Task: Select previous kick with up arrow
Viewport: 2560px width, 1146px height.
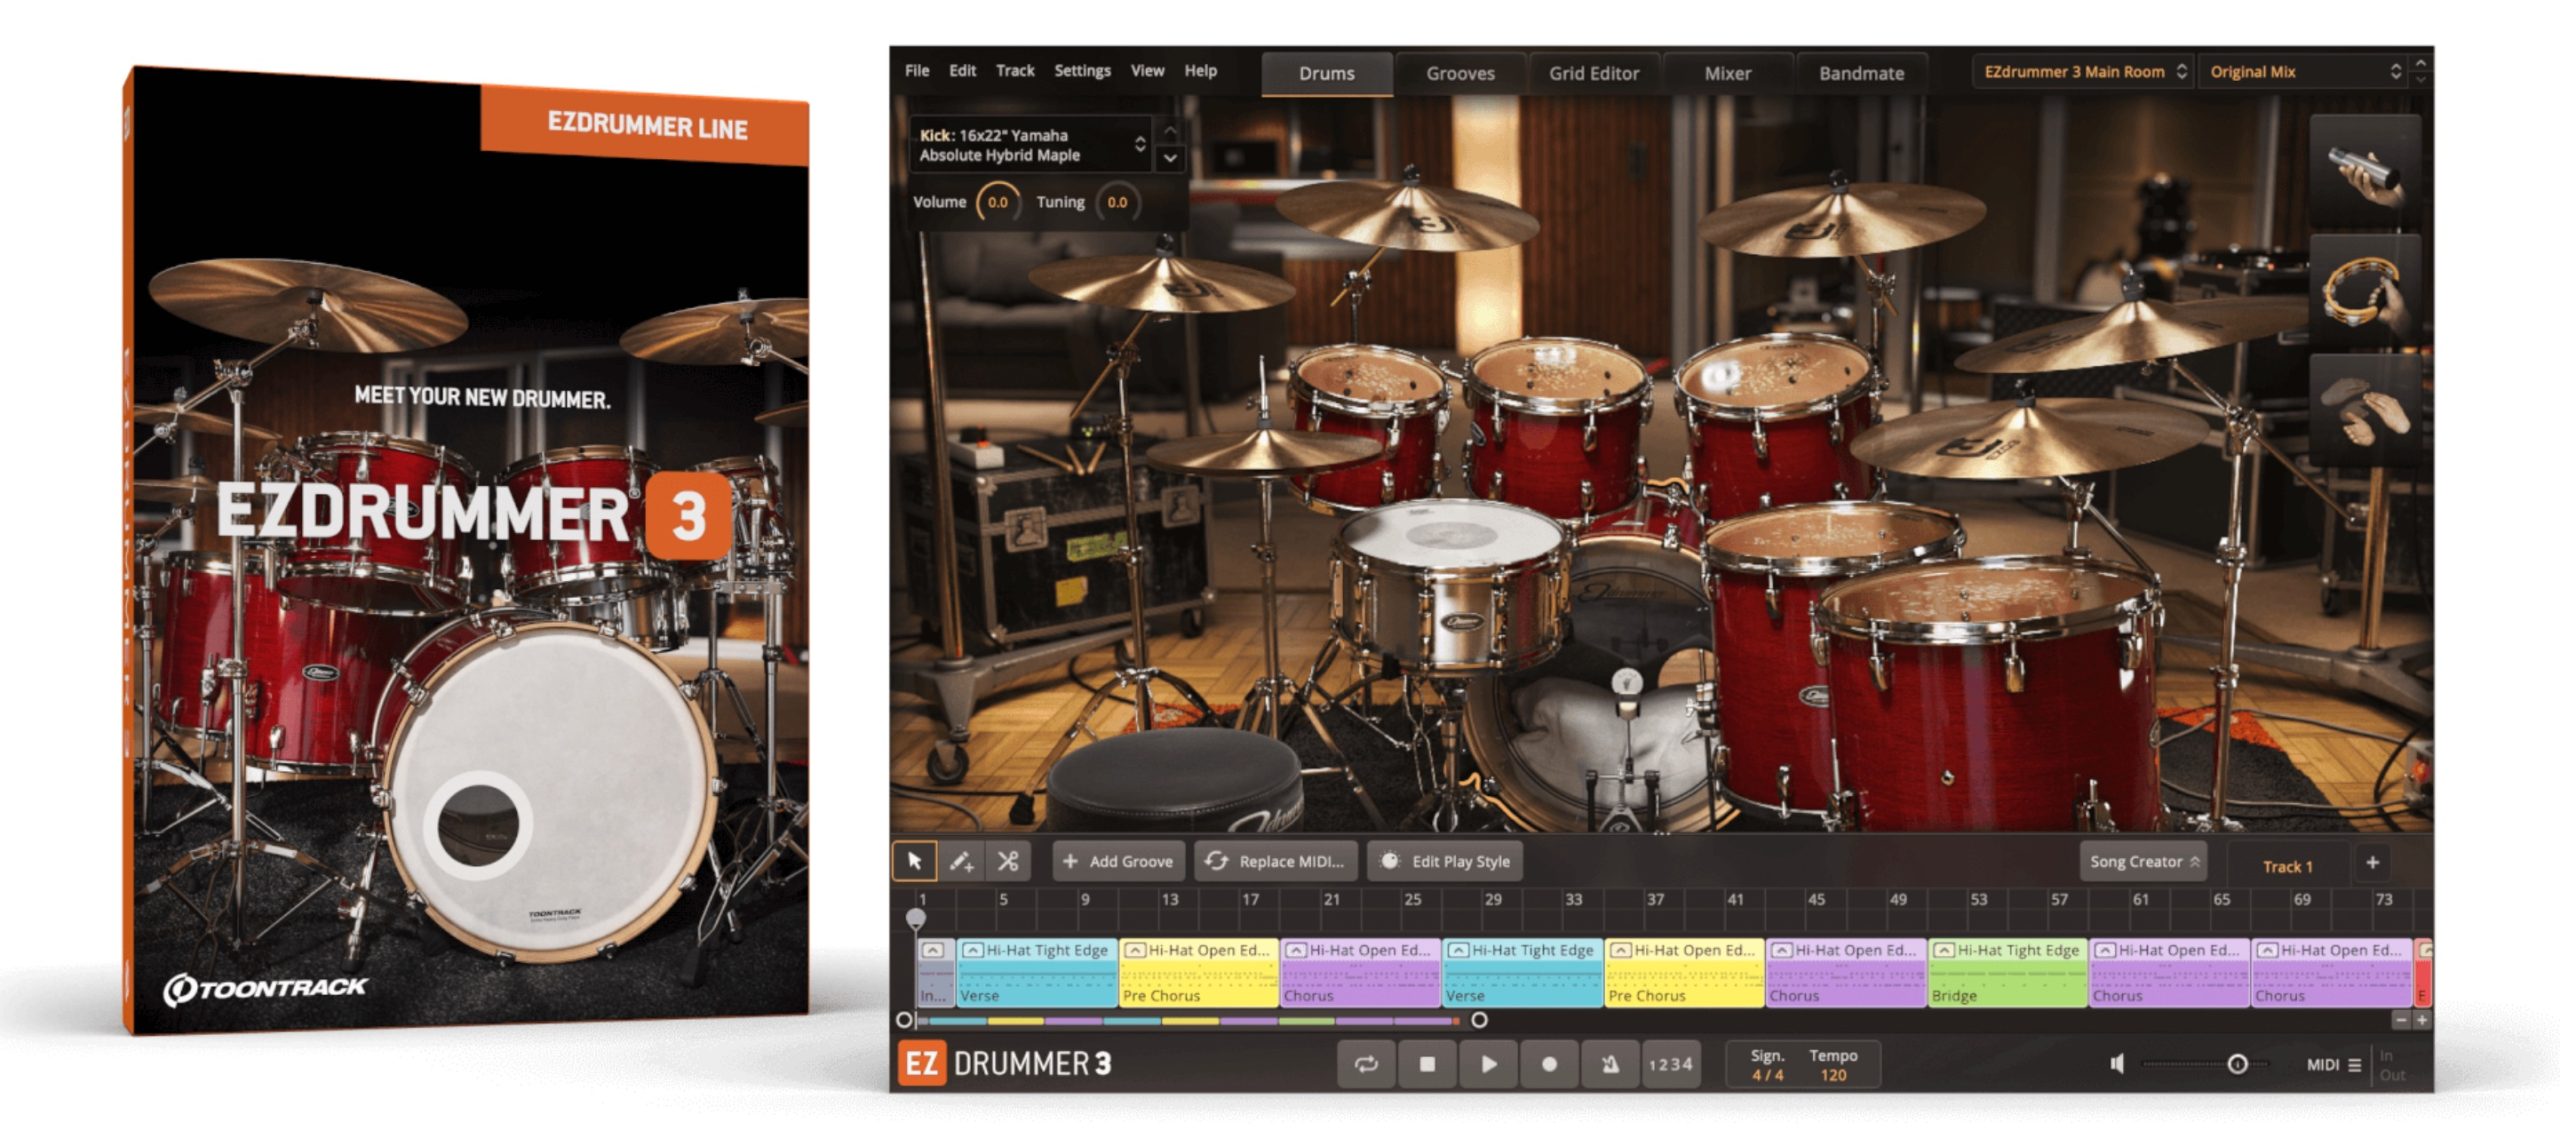Action: pyautogui.click(x=1170, y=131)
